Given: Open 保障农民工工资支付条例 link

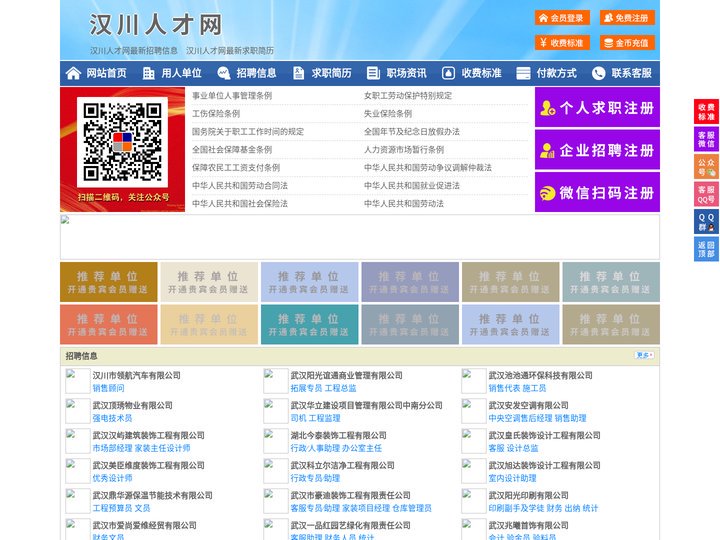Looking at the screenshot, I should pyautogui.click(x=236, y=168).
